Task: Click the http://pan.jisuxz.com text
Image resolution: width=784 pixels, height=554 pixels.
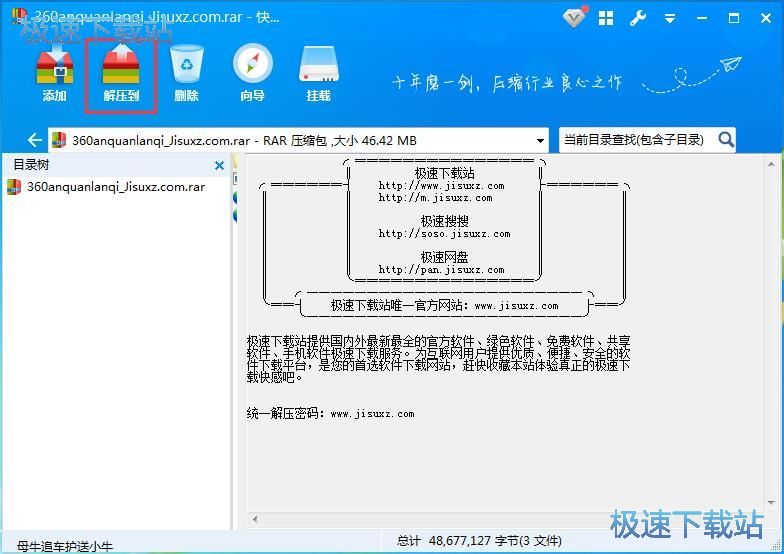Action: pos(442,270)
